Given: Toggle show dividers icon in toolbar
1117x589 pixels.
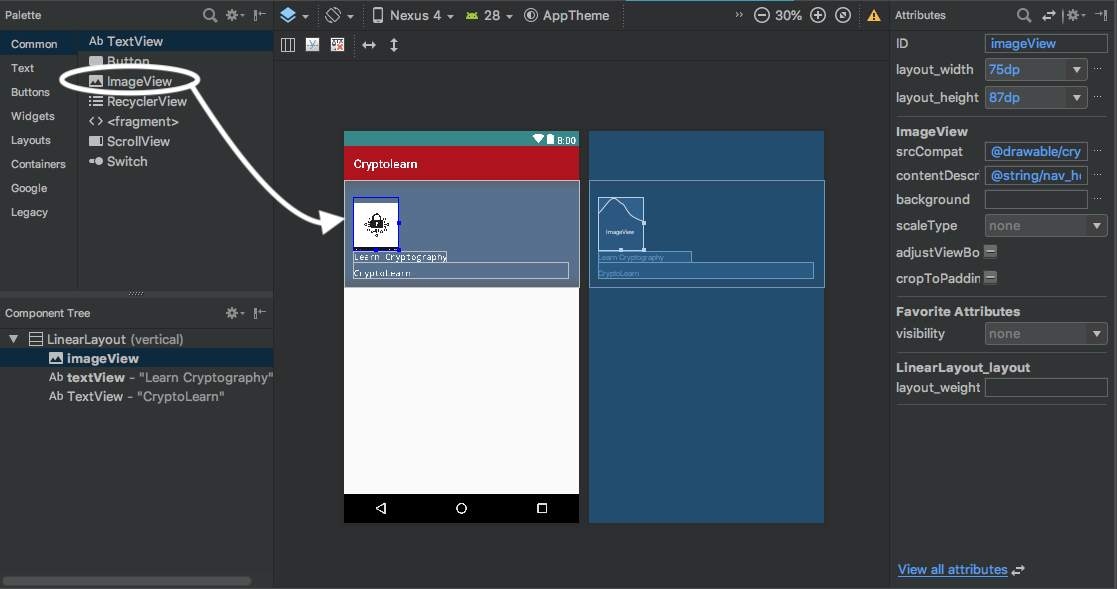Looking at the screenshot, I should 288,45.
